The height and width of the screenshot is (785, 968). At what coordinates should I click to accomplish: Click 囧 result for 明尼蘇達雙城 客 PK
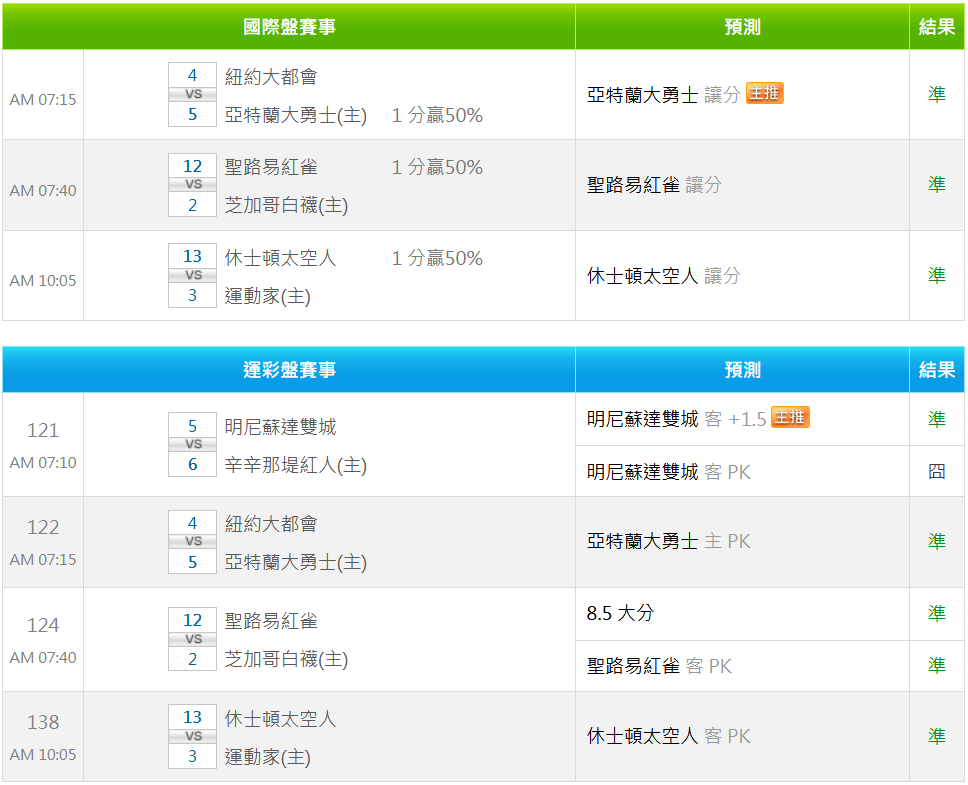pos(937,471)
